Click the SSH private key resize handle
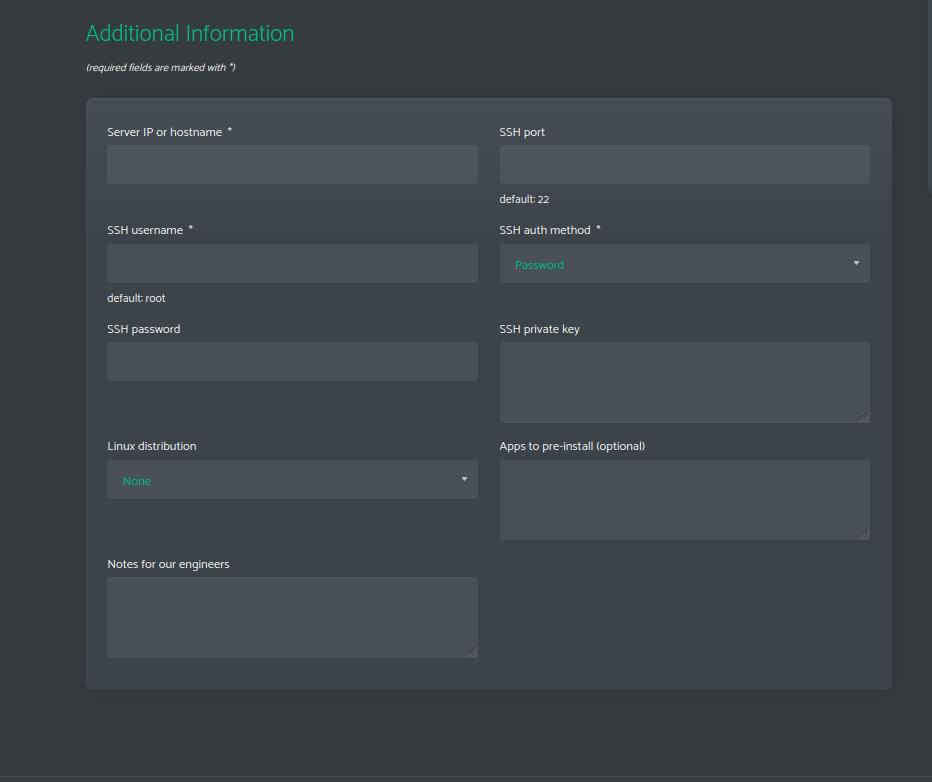Screen dimensions: 932x782 (x=864, y=417)
